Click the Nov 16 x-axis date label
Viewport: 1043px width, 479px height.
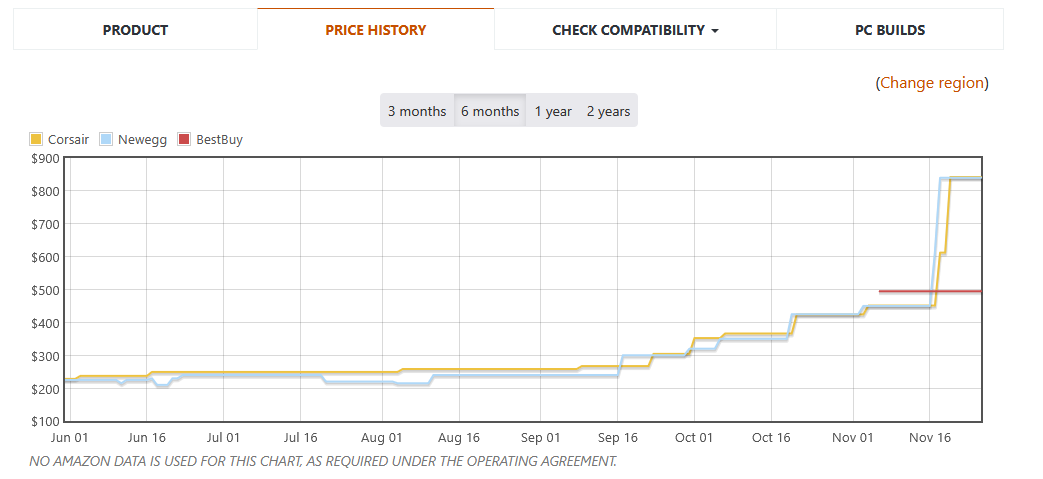[x=929, y=437]
